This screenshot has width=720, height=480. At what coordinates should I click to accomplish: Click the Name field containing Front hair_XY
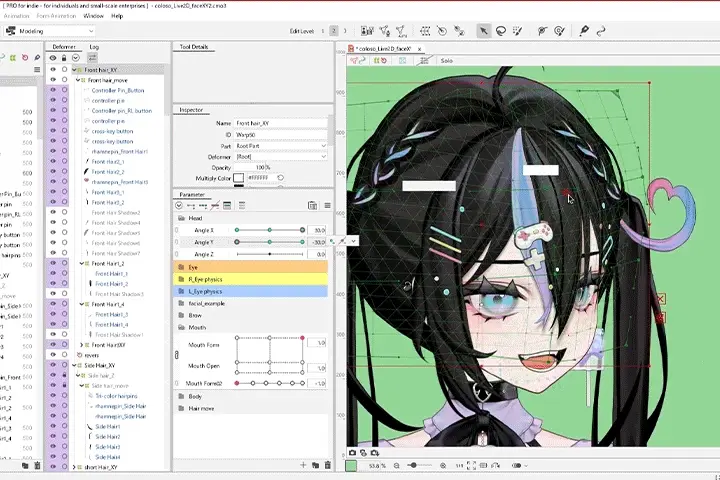281,123
